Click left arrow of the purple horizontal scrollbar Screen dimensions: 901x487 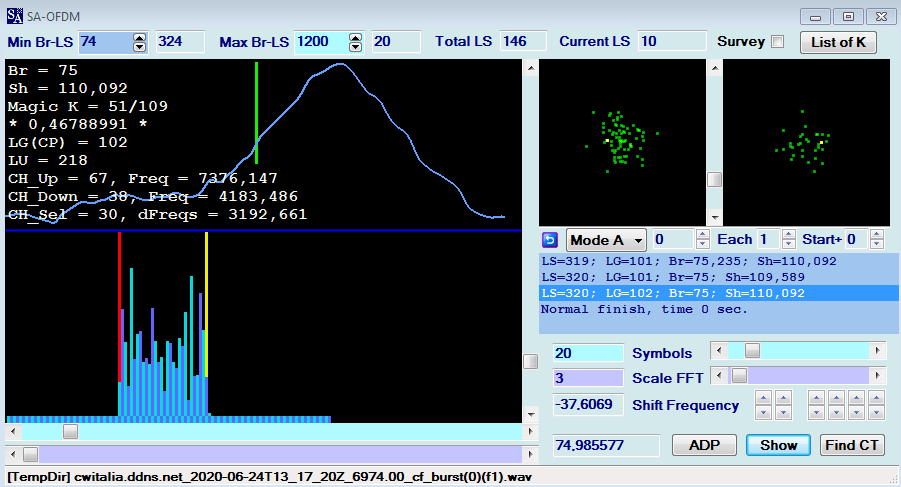click(13, 454)
